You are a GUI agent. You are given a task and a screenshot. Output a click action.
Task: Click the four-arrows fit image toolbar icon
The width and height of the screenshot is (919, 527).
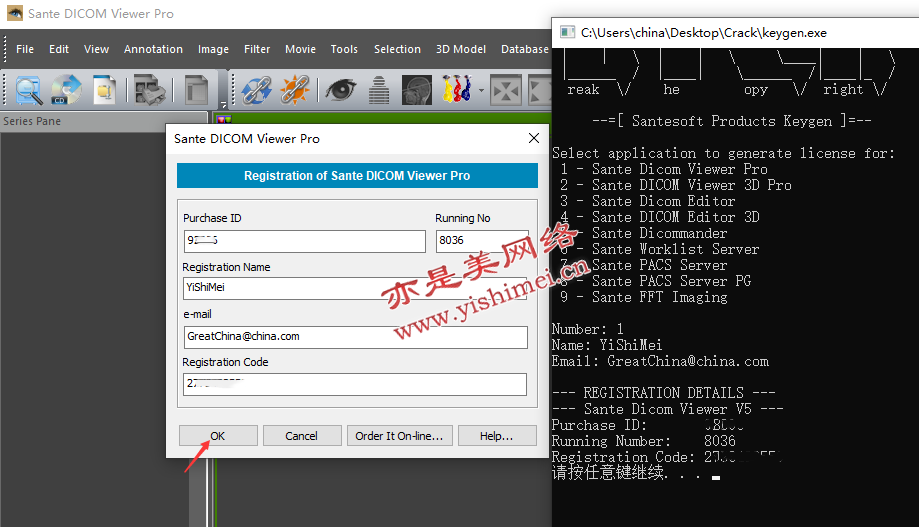click(506, 90)
